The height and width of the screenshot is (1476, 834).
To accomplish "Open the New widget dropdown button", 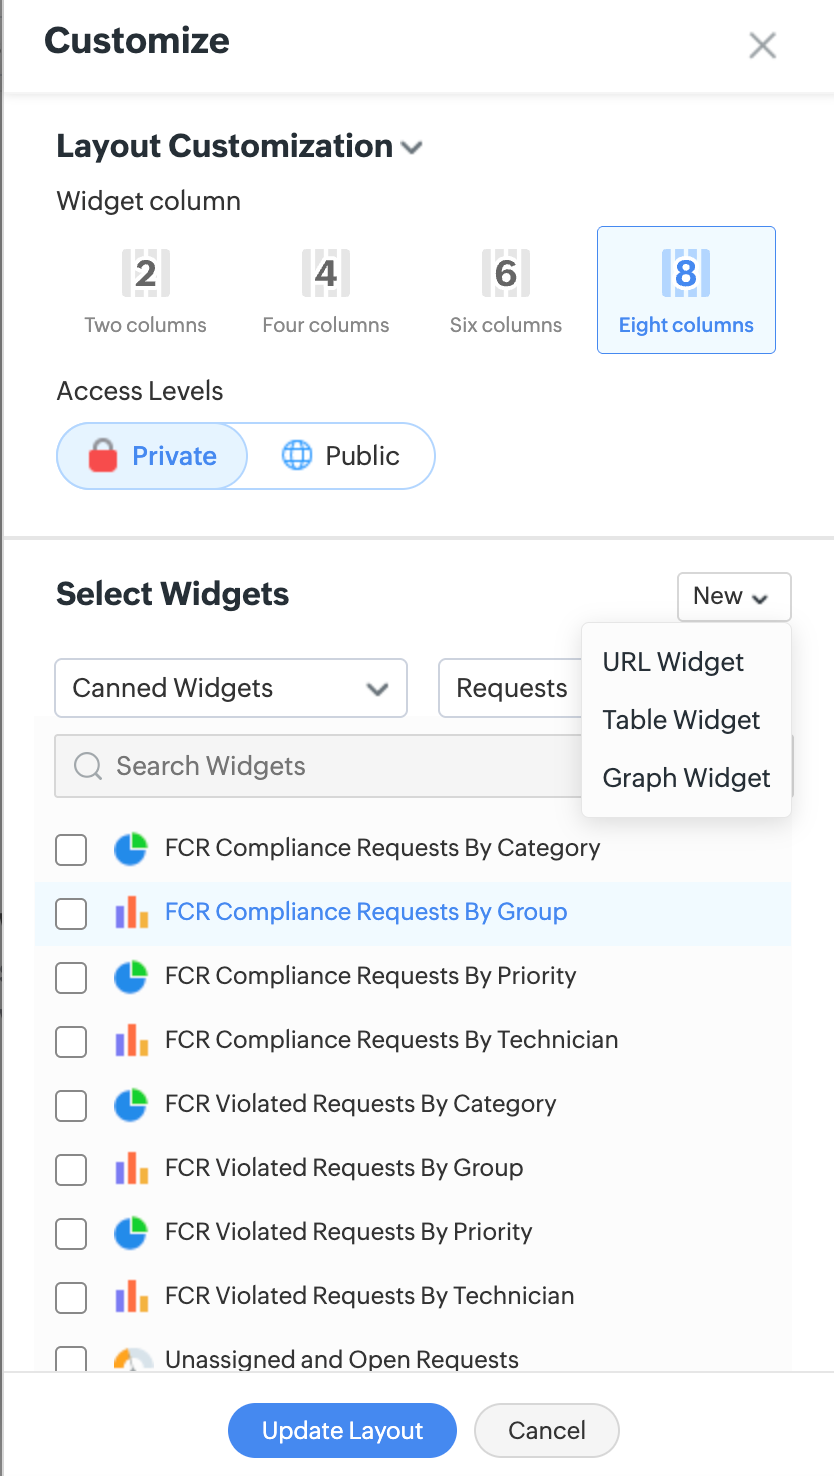I will click(x=734, y=597).
